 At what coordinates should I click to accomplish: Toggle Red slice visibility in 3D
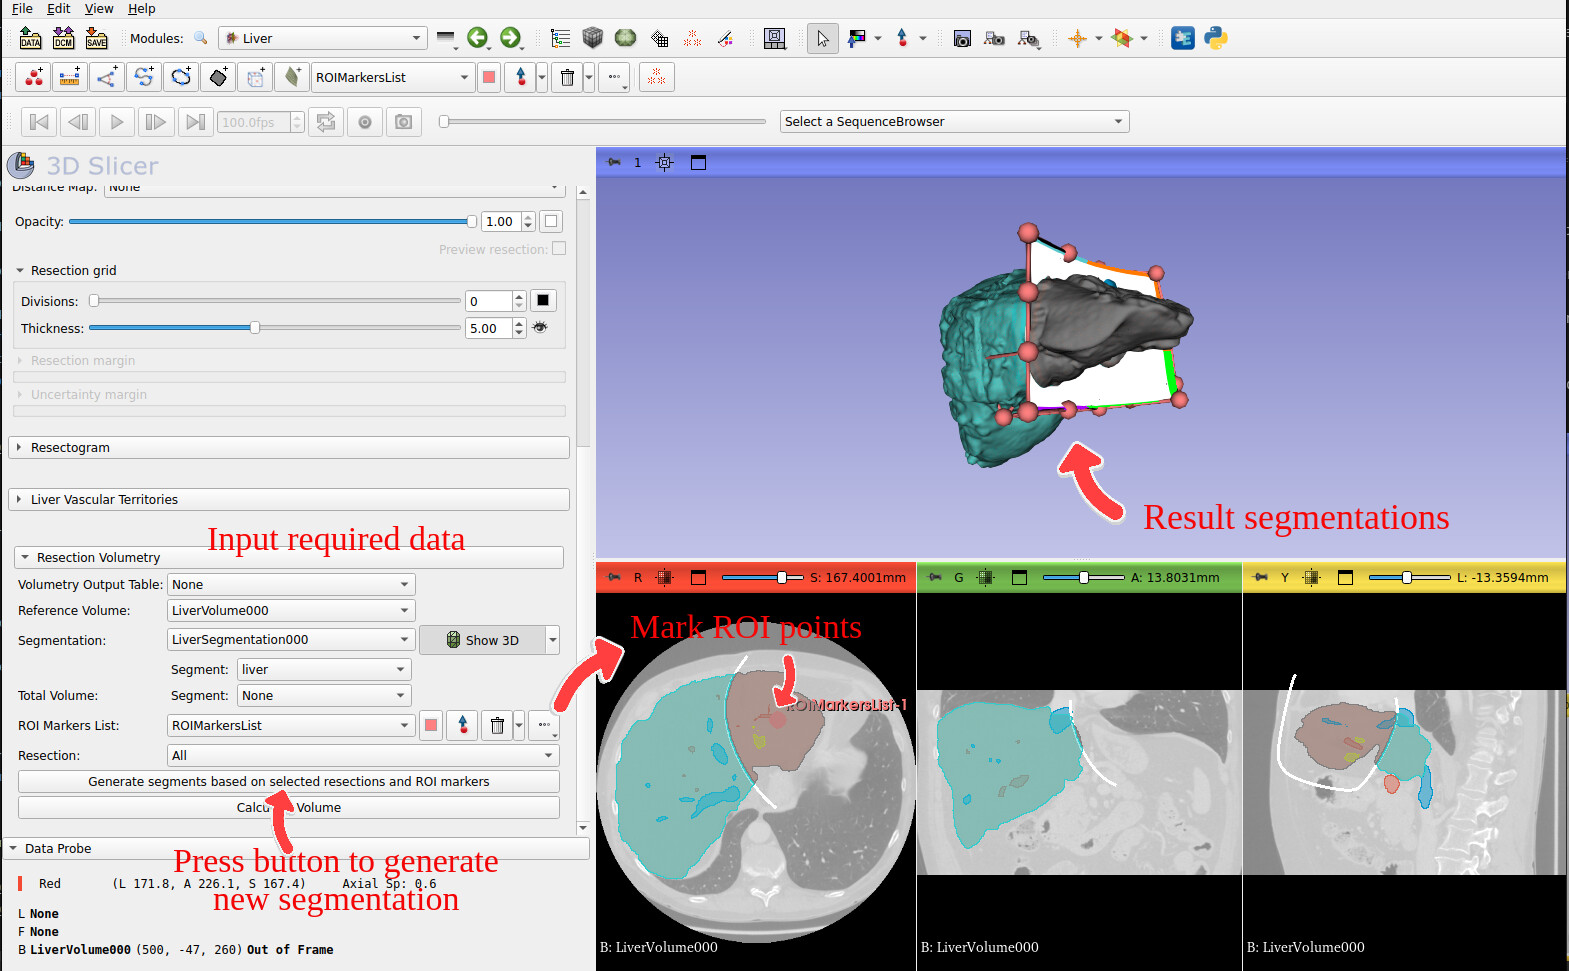coord(665,577)
